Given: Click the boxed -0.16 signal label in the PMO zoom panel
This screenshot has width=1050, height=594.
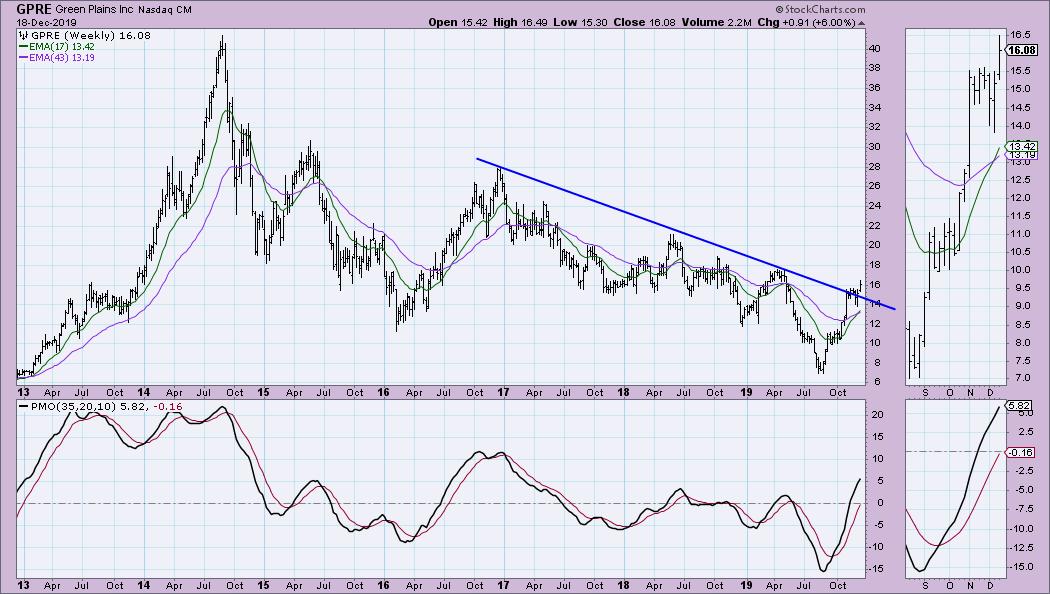Looking at the screenshot, I should (1021, 452).
